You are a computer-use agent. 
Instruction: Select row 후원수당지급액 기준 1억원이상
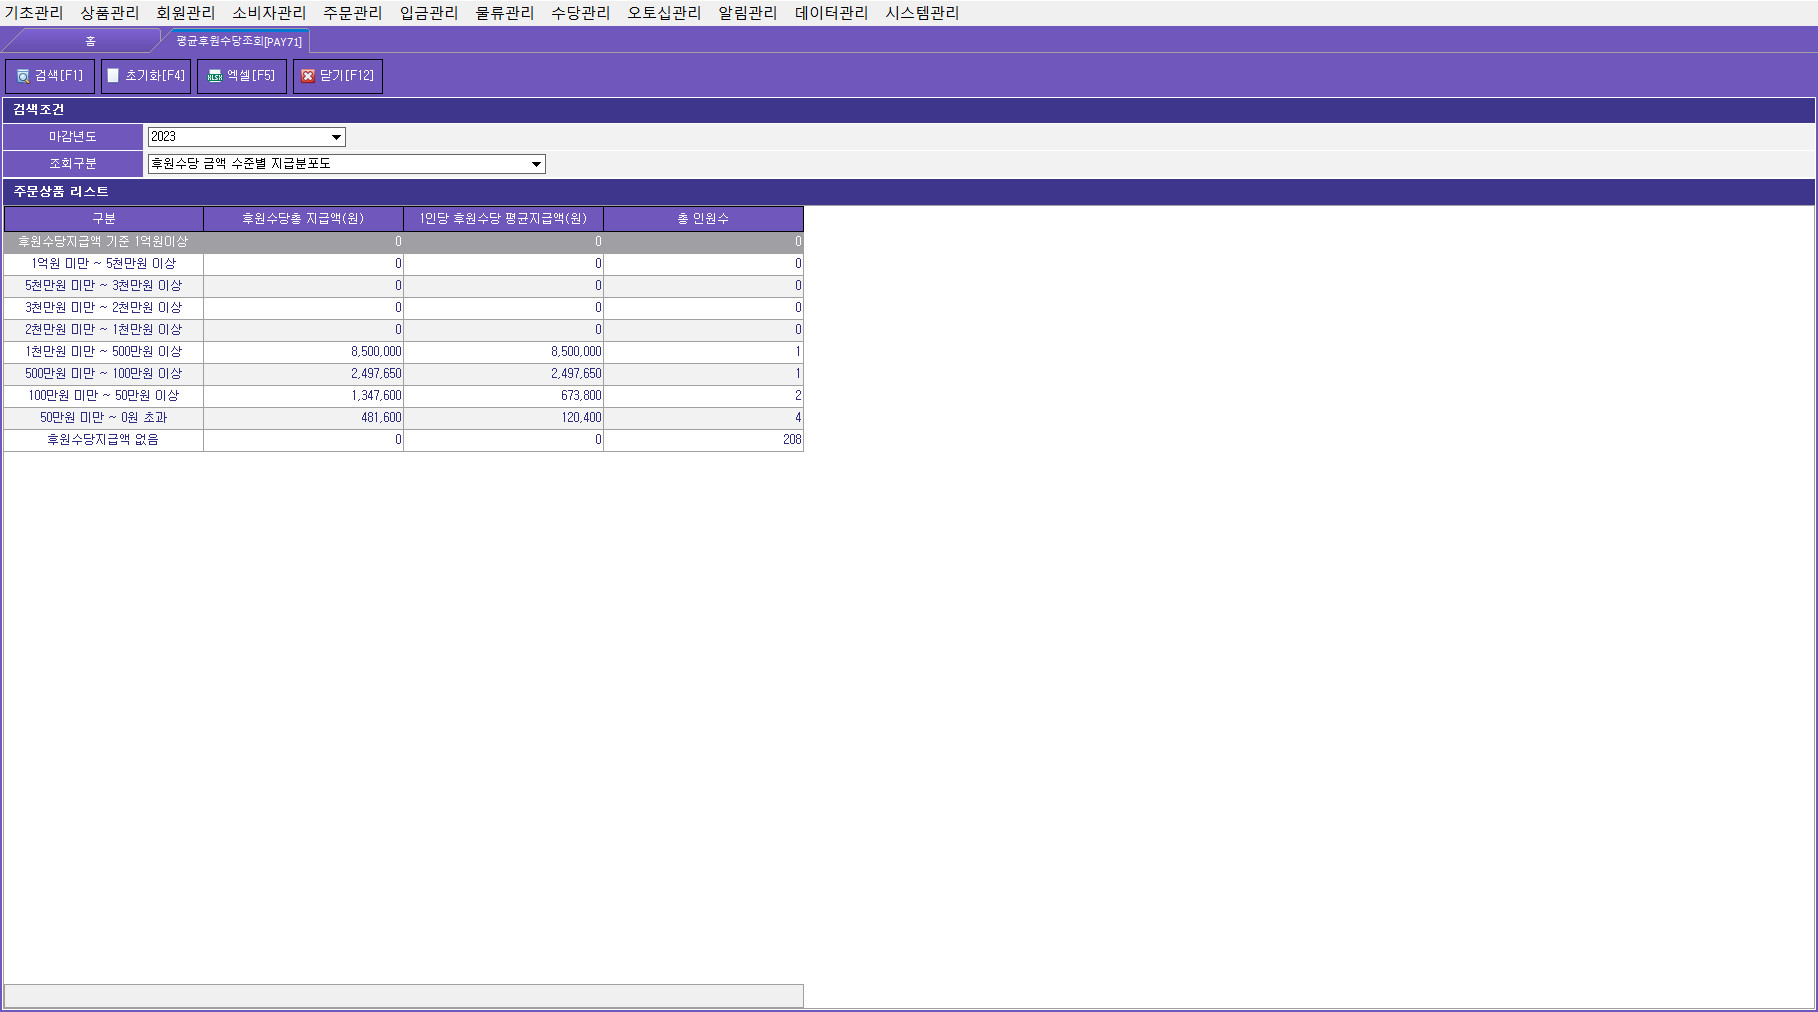point(404,242)
